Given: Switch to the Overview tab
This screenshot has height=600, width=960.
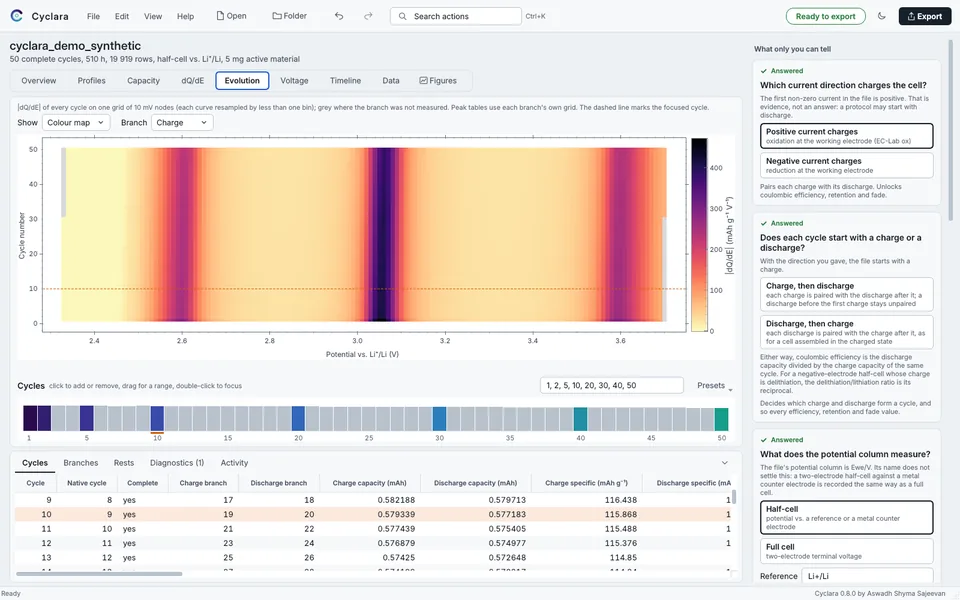Looking at the screenshot, I should point(39,81).
